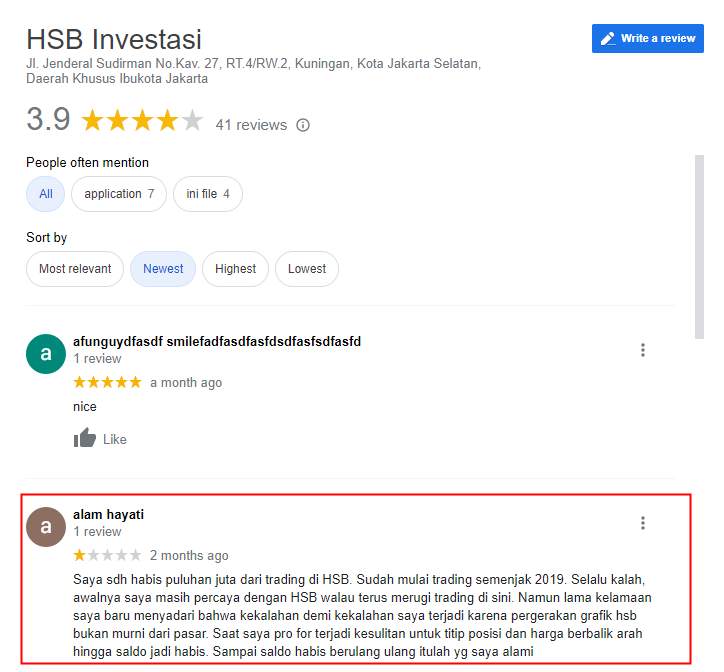This screenshot has width=724, height=672.
Task: Click the five-star rating on the first review
Action: 107,382
